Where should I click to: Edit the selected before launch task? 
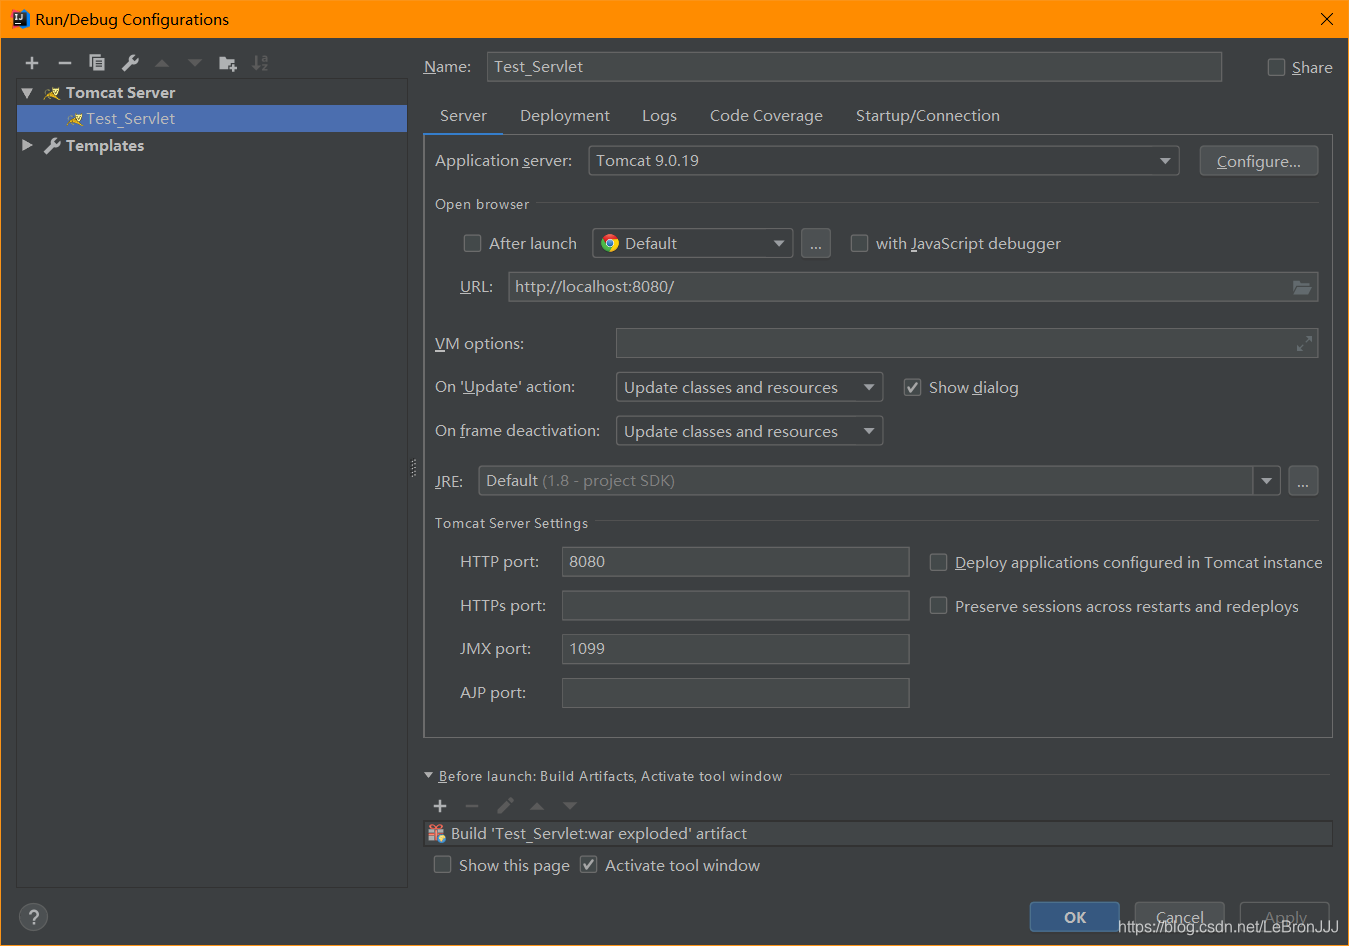(x=505, y=806)
